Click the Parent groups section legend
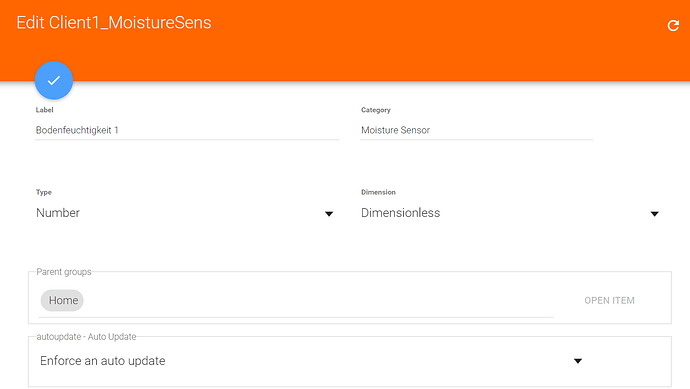The width and height of the screenshot is (690, 389). click(64, 272)
